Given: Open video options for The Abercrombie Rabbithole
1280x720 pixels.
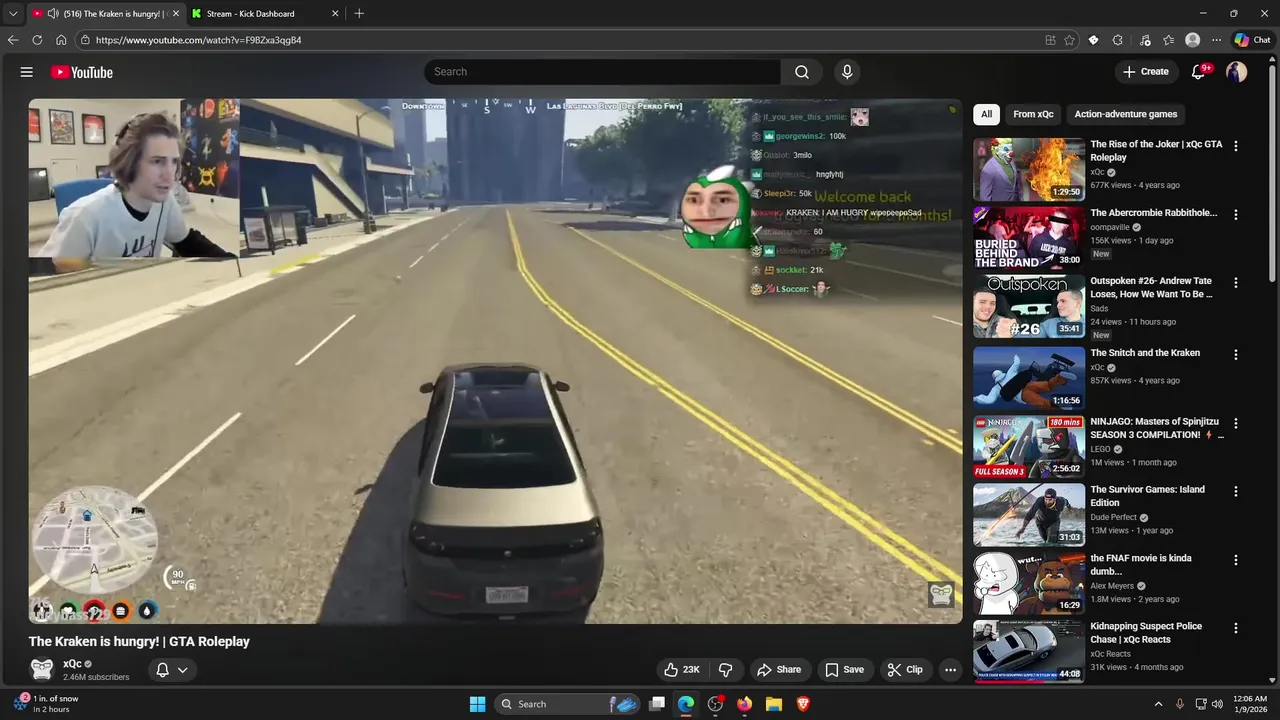Looking at the screenshot, I should pyautogui.click(x=1236, y=215).
